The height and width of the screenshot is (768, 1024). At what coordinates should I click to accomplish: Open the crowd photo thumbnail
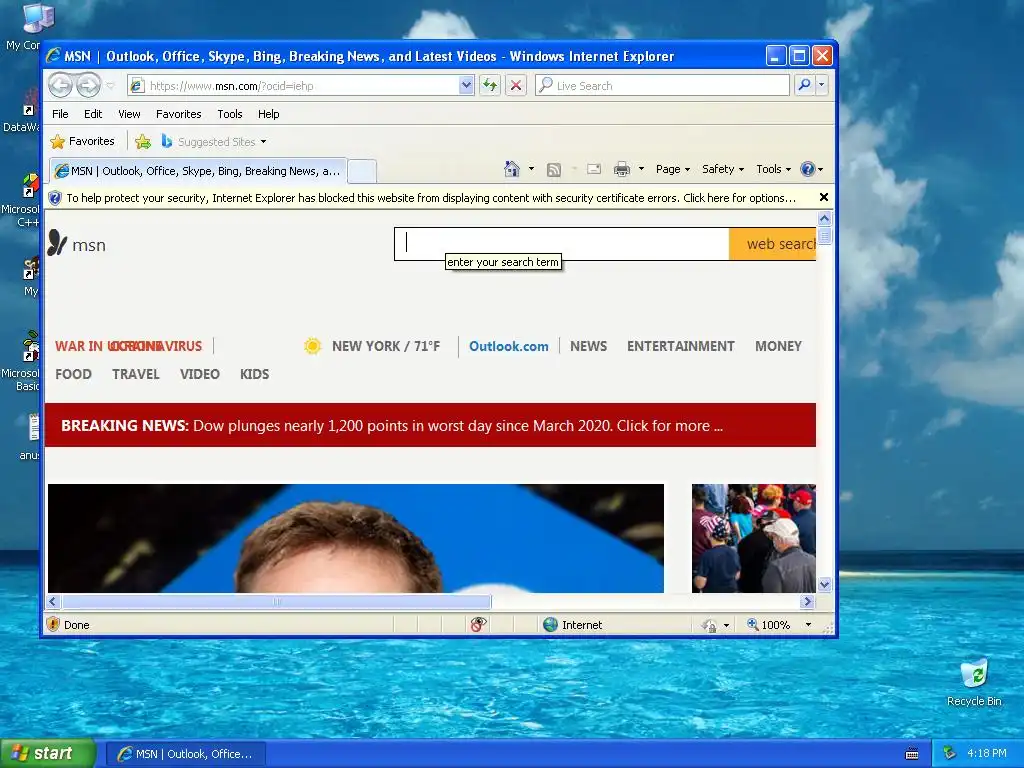click(754, 538)
